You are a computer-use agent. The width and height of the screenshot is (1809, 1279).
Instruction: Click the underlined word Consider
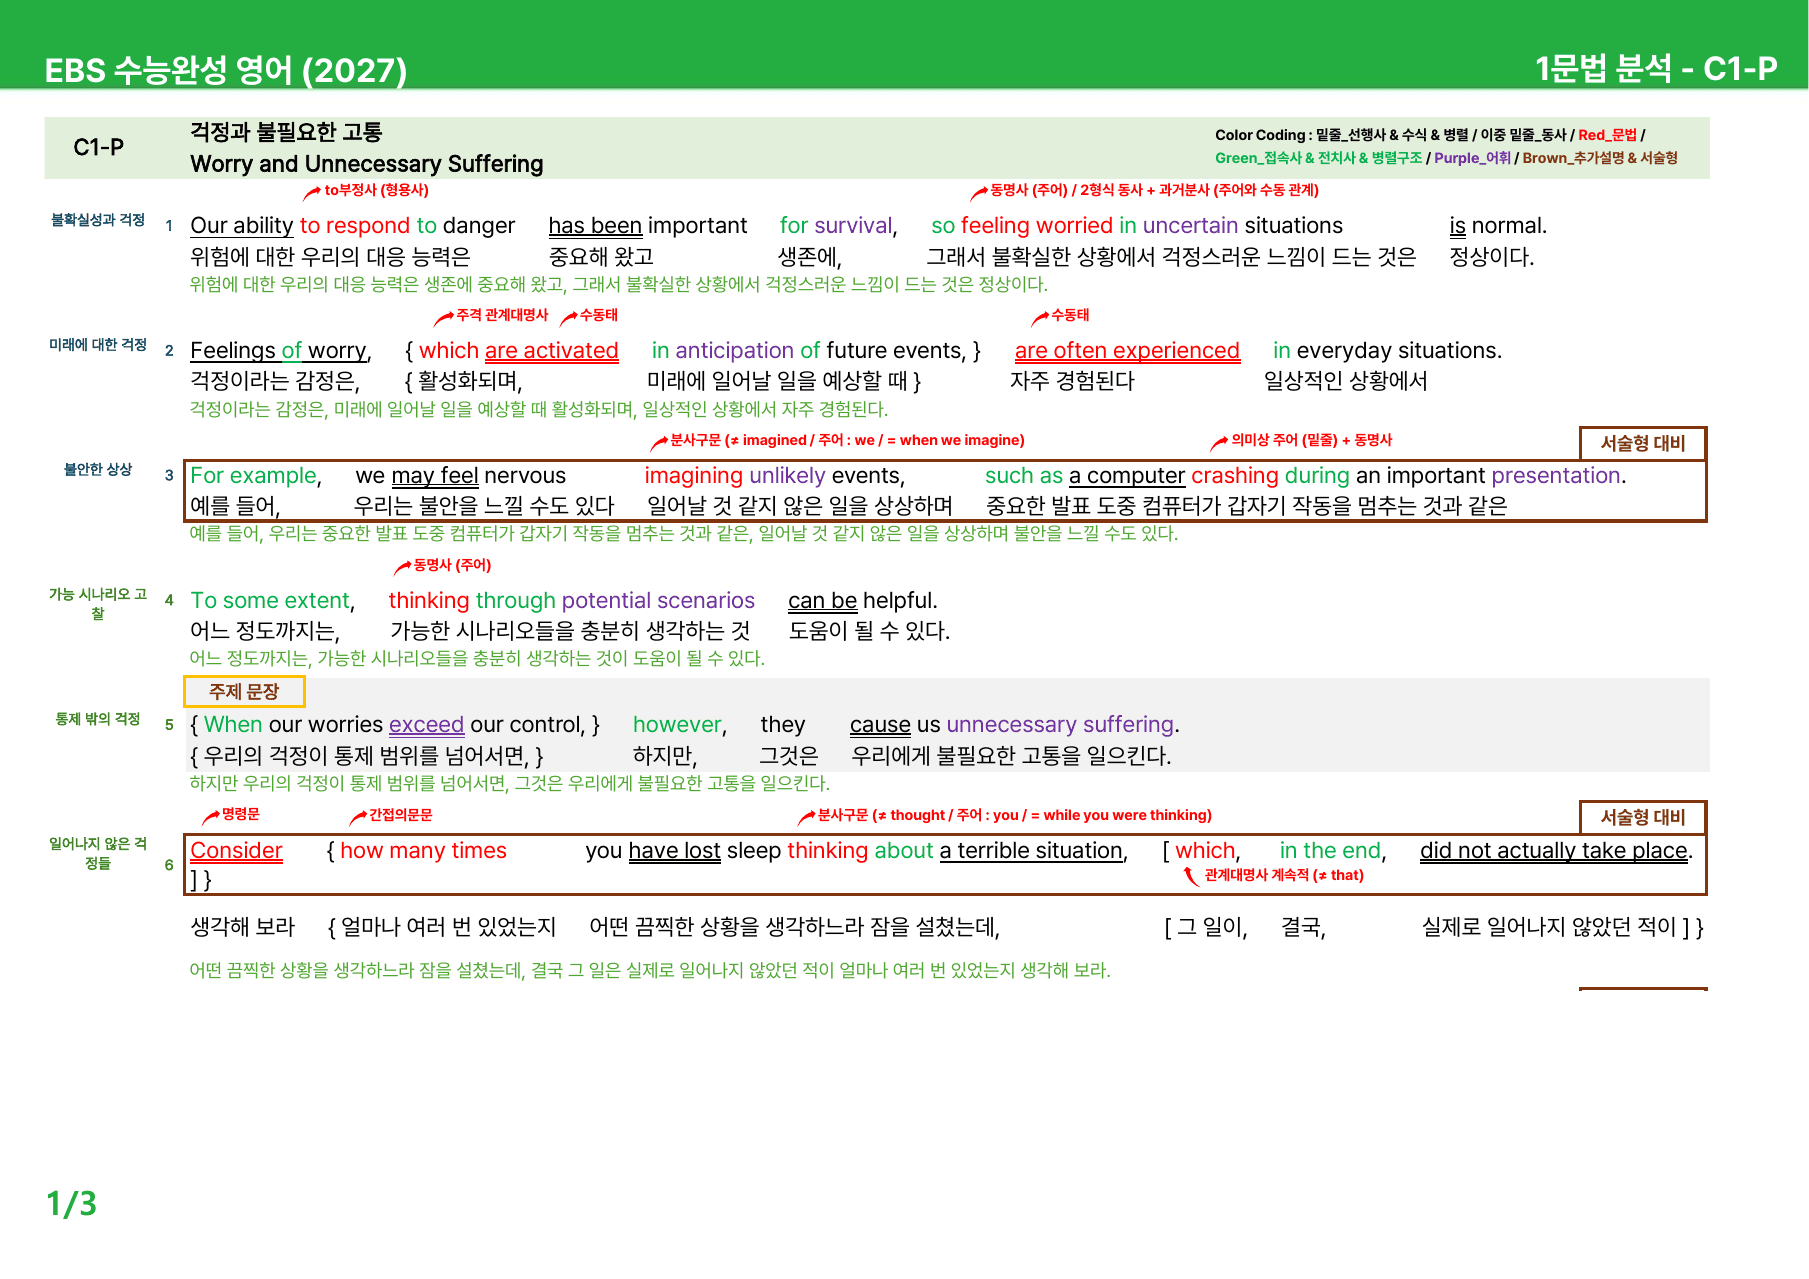236,851
